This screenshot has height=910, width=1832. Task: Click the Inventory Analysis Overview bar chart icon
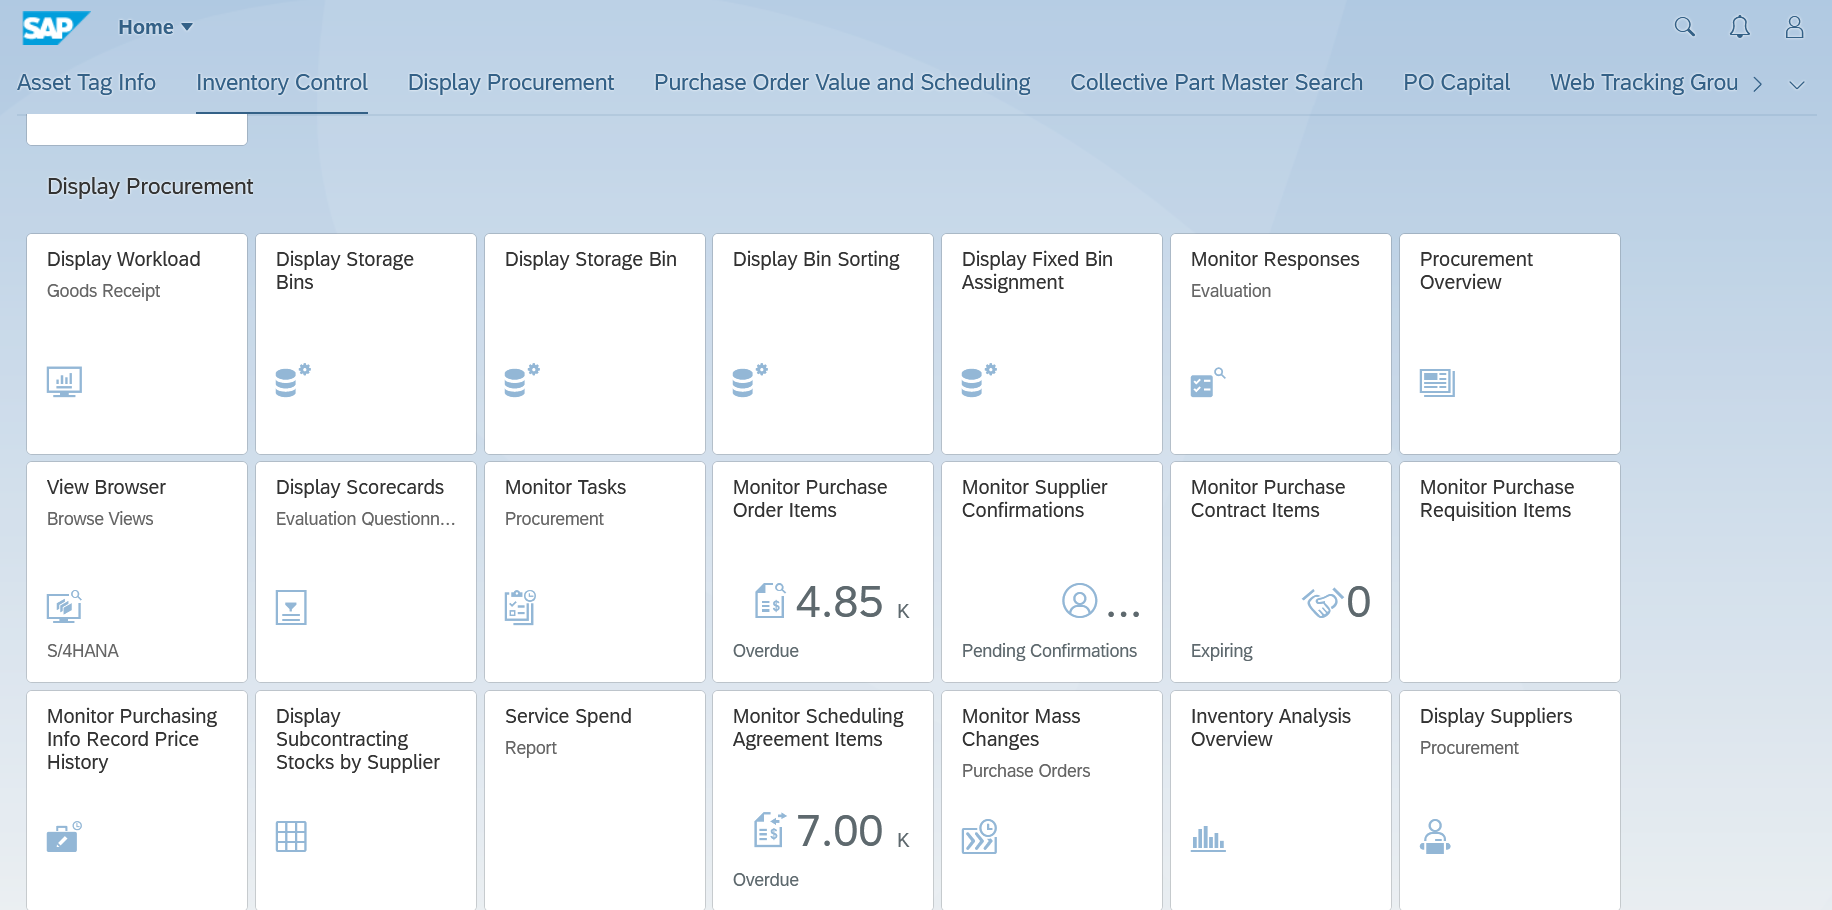point(1208,837)
